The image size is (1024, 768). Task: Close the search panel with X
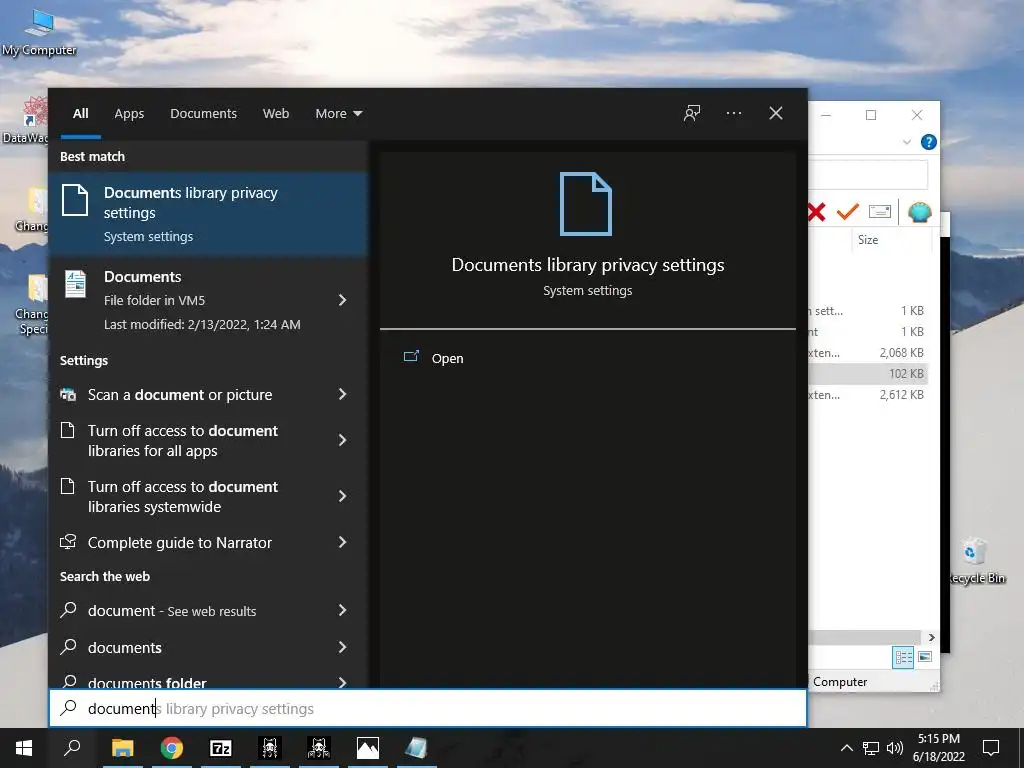[x=776, y=114]
